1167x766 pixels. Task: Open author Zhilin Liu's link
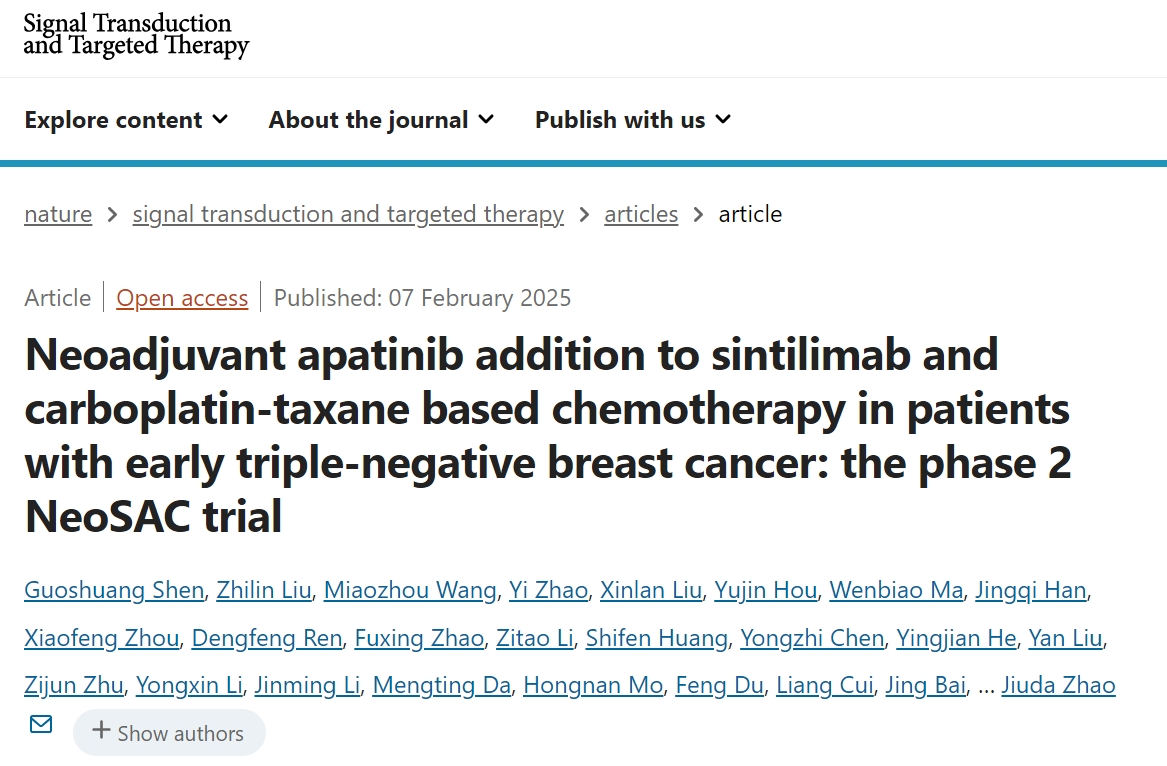[x=264, y=590]
